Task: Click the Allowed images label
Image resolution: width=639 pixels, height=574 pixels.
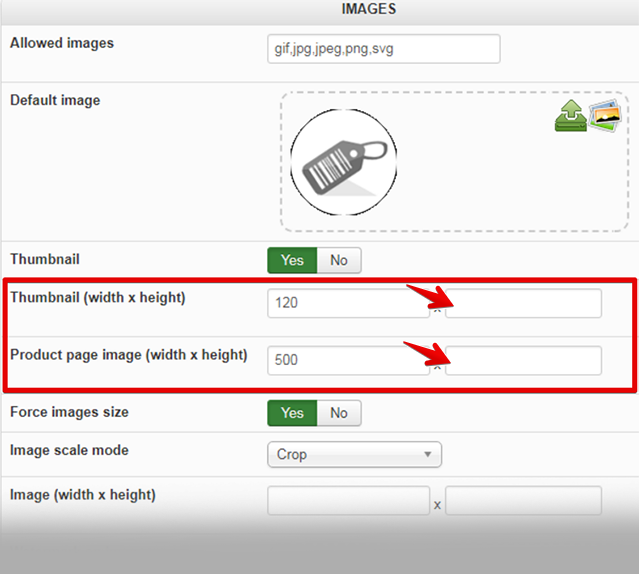Action: coord(62,43)
